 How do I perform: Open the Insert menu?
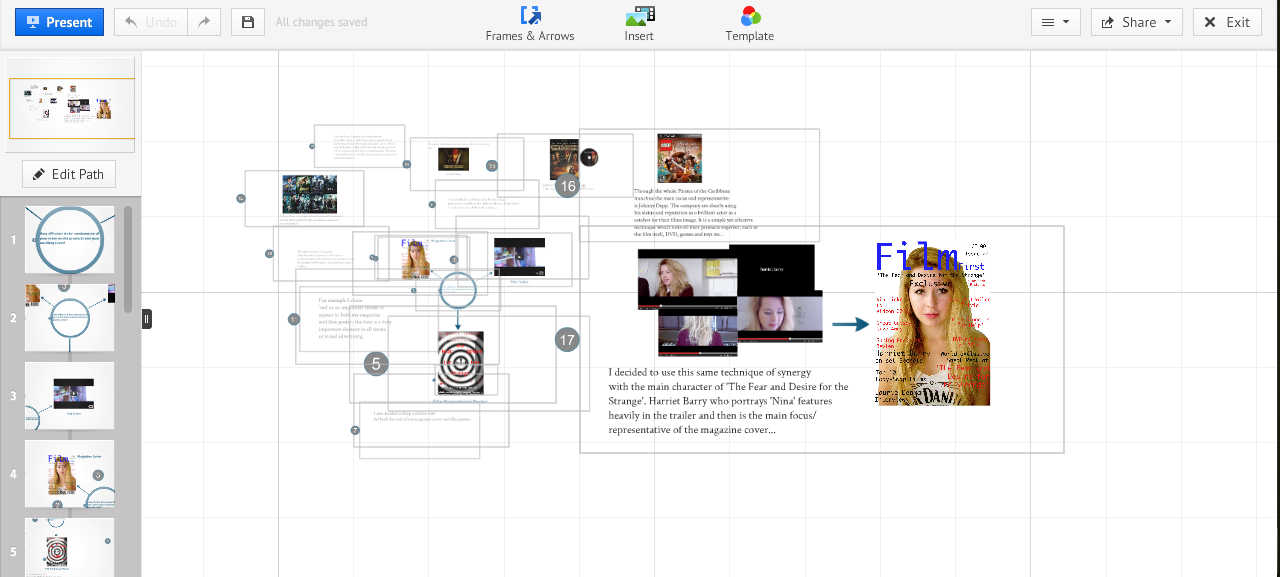(x=639, y=24)
